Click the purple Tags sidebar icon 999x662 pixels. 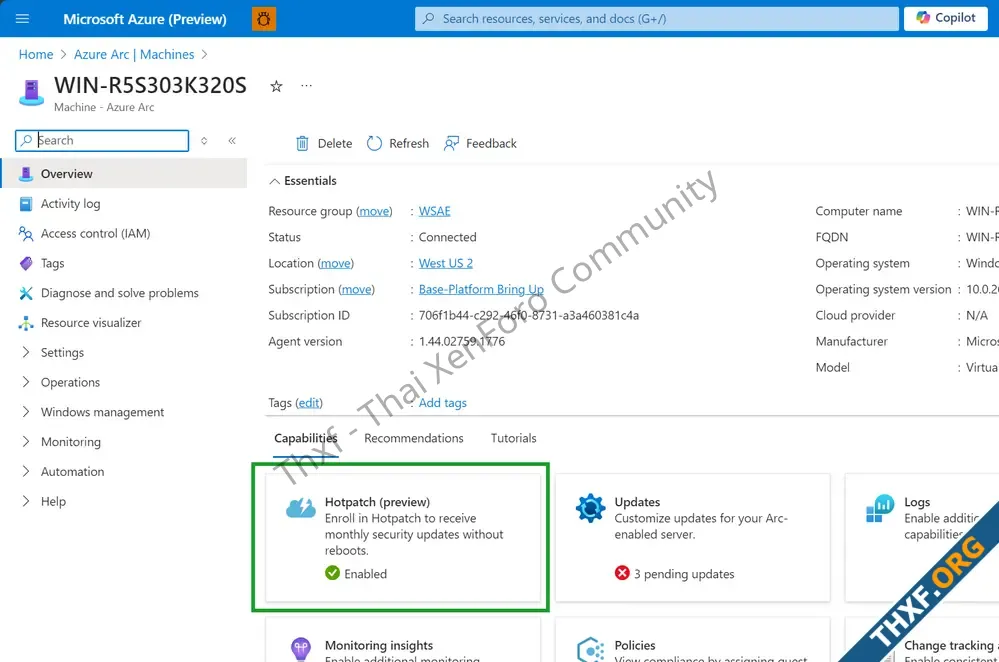(25, 263)
